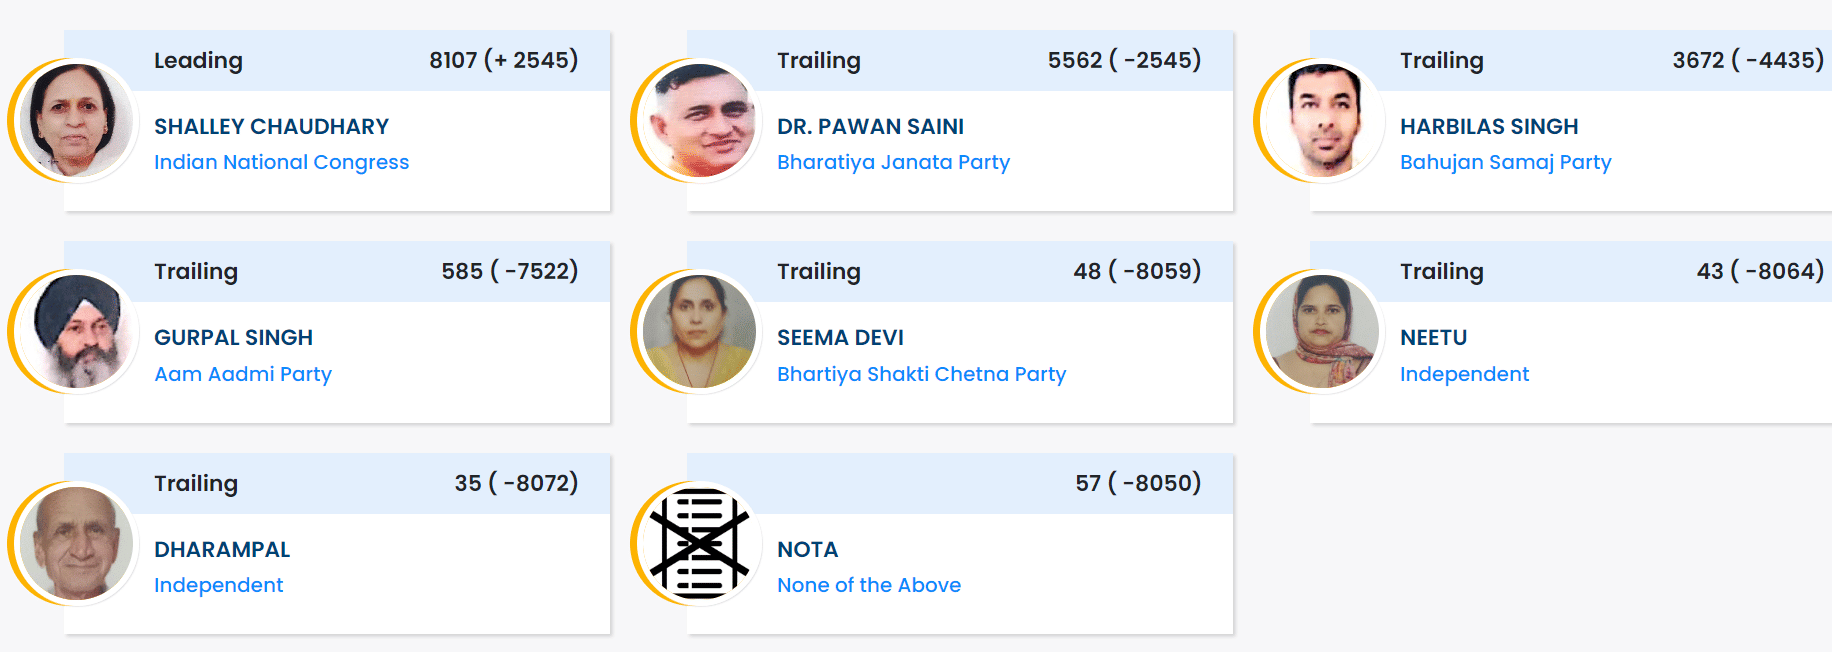Click the 585 (-7522) vote count
The image size is (1832, 652).
(509, 272)
